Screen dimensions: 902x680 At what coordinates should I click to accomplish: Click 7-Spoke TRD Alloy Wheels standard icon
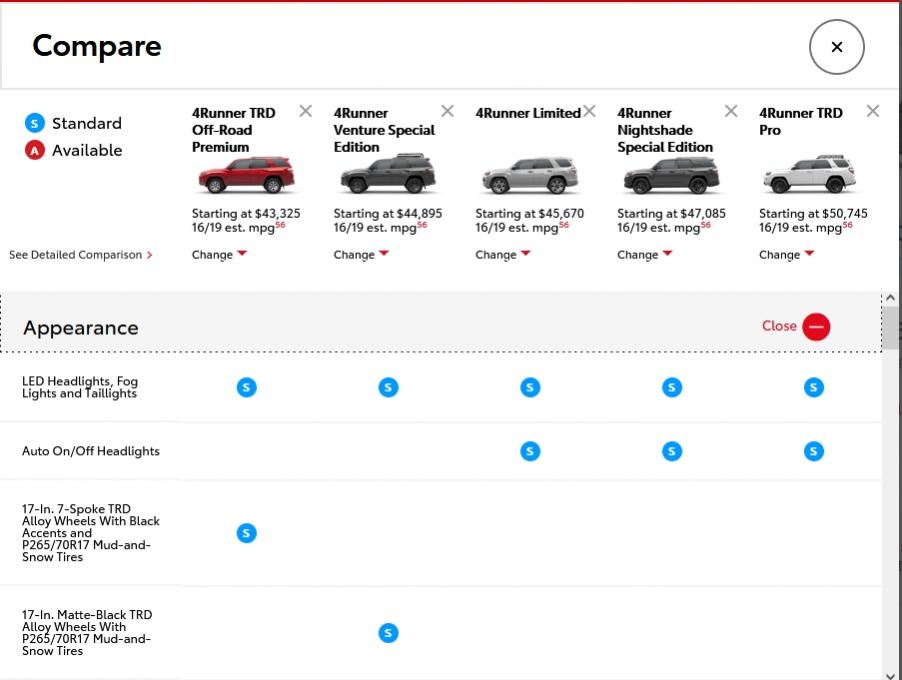246,533
